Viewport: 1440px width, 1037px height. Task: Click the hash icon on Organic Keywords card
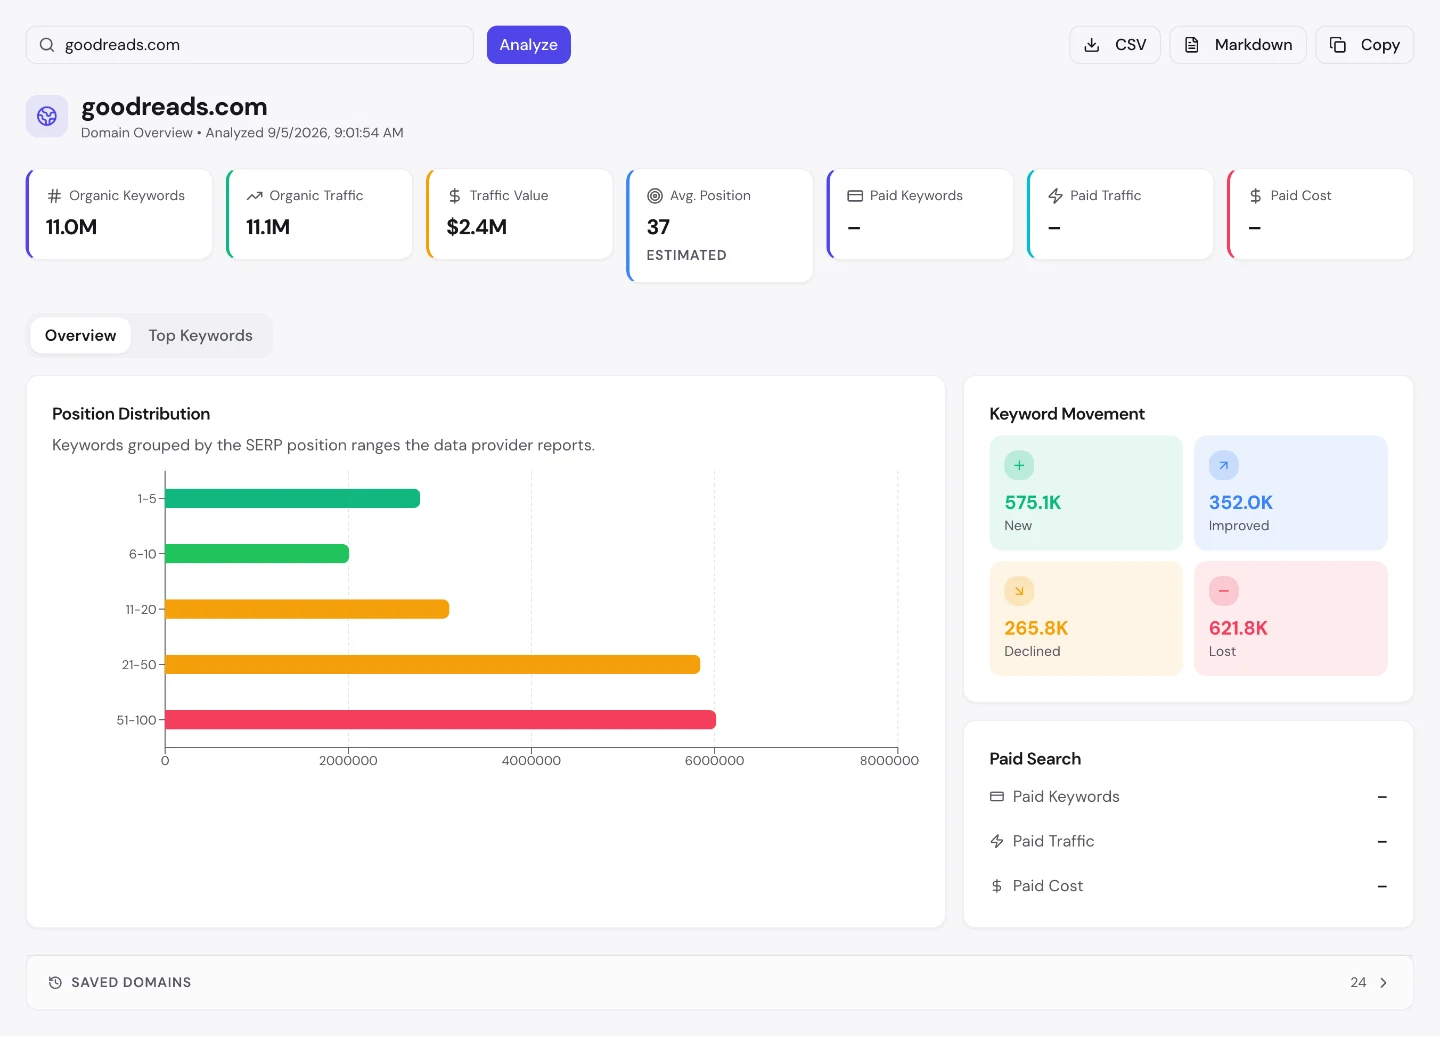click(54, 196)
